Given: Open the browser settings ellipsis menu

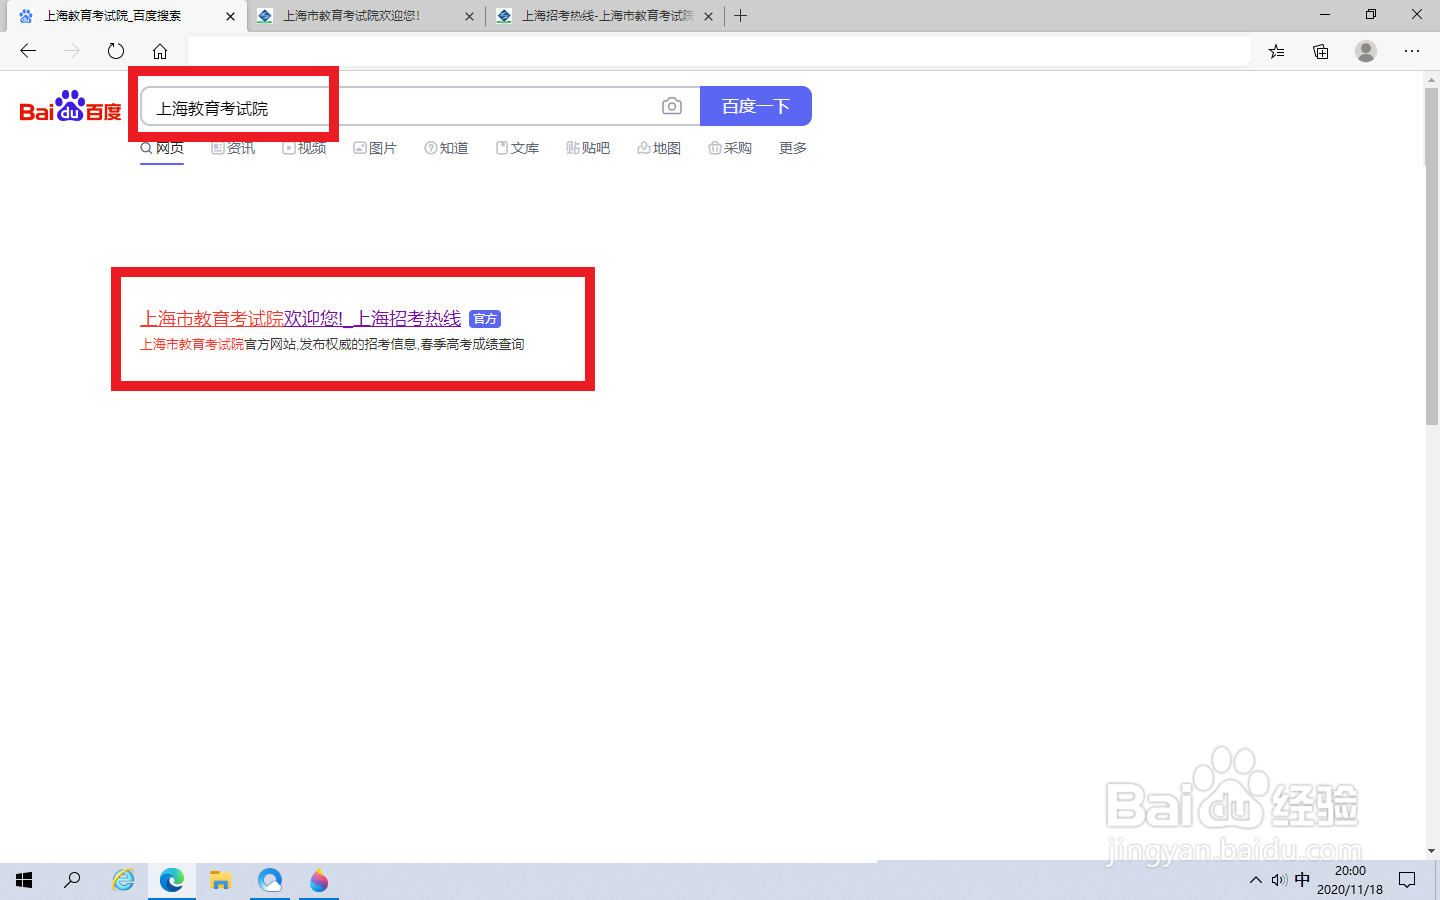Looking at the screenshot, I should coord(1412,51).
